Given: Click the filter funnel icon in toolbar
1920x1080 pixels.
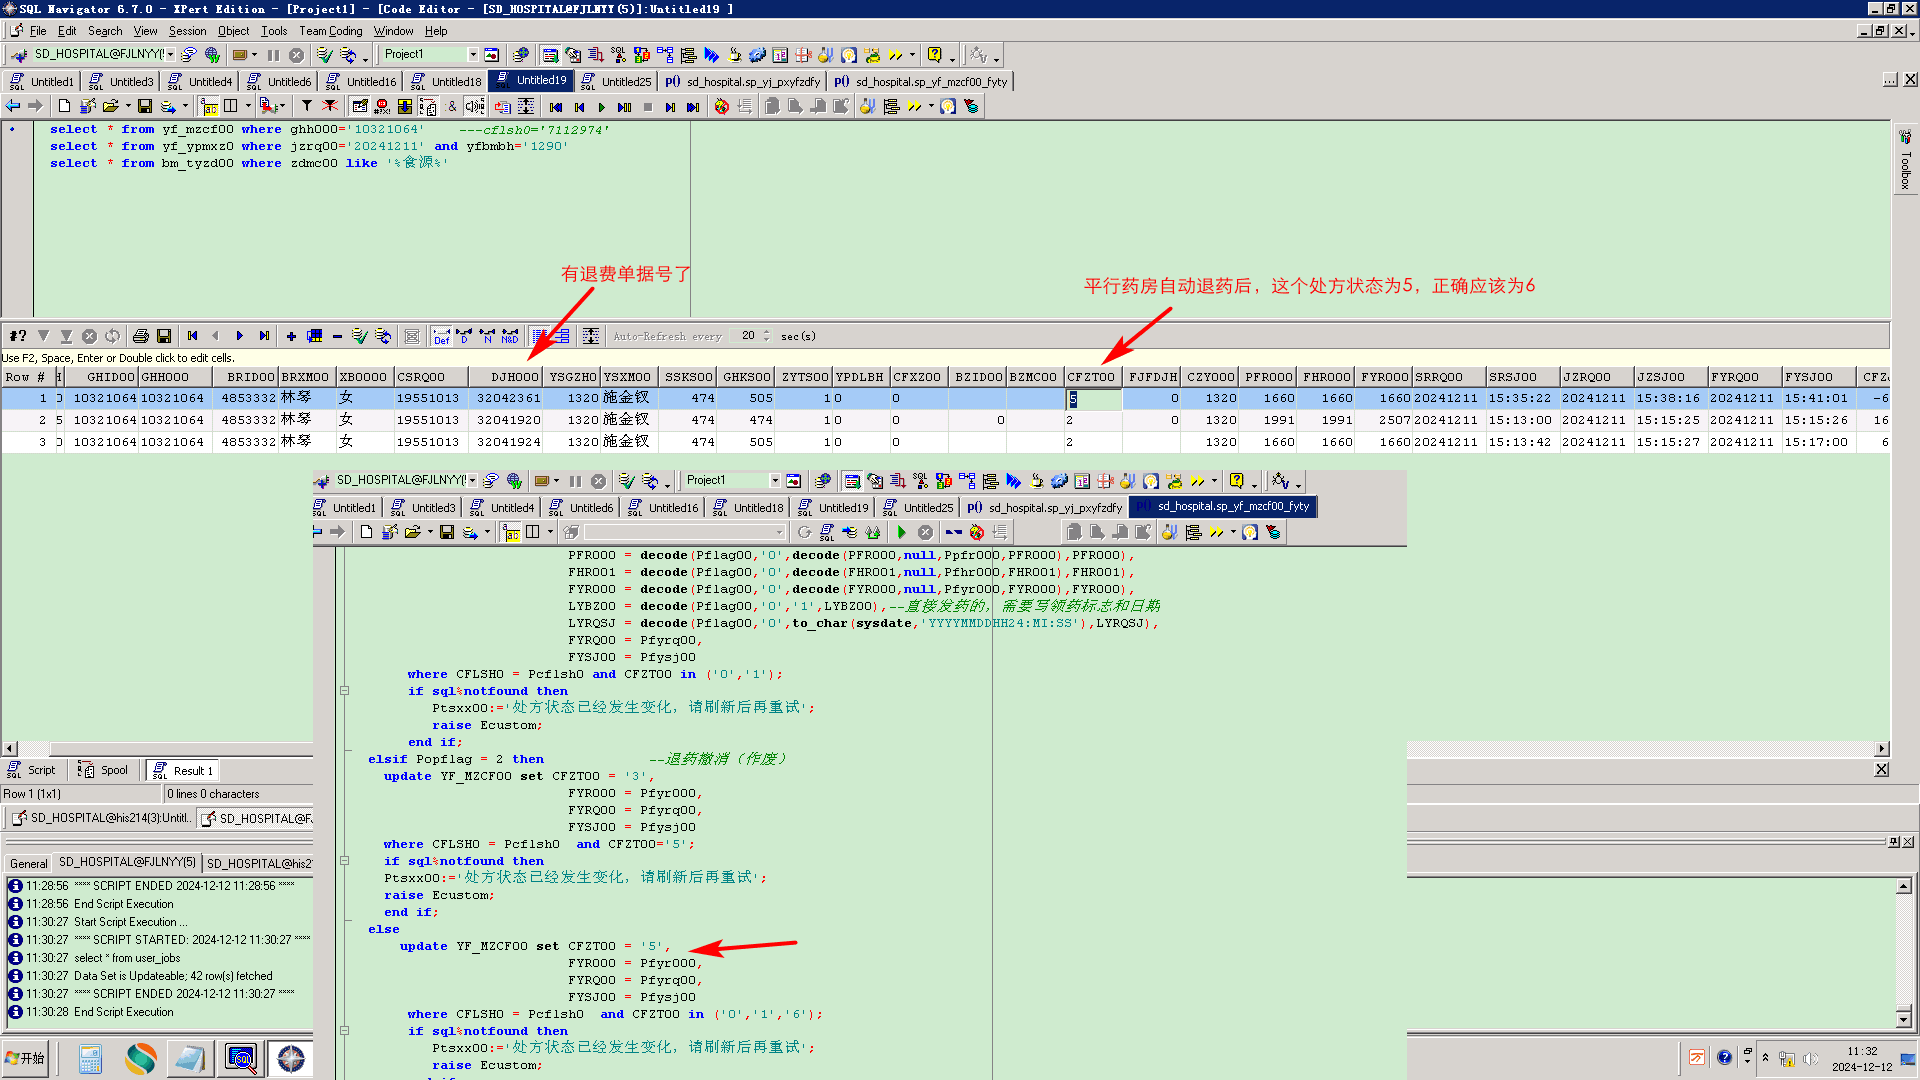Looking at the screenshot, I should coord(307,106).
